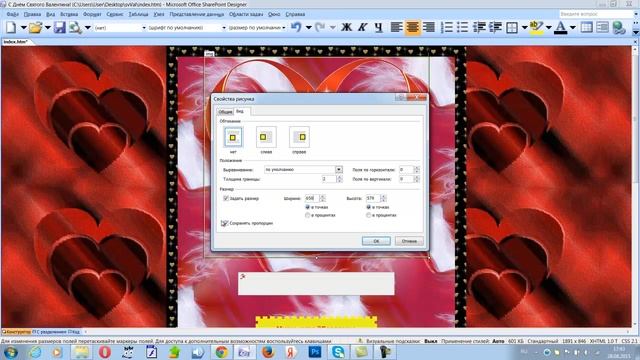Toggle underline with the Ч icon
Viewport: 640px width, 360px height.
tap(379, 27)
